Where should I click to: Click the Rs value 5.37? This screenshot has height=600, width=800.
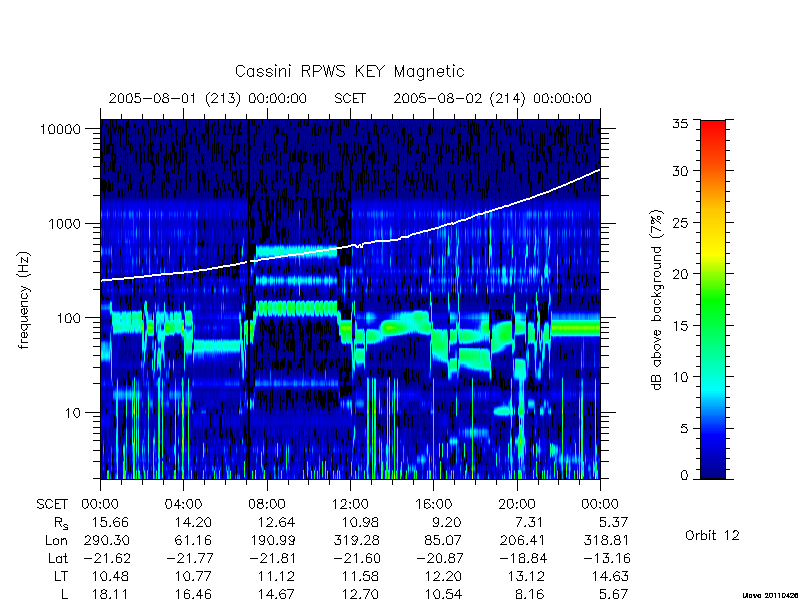click(613, 522)
